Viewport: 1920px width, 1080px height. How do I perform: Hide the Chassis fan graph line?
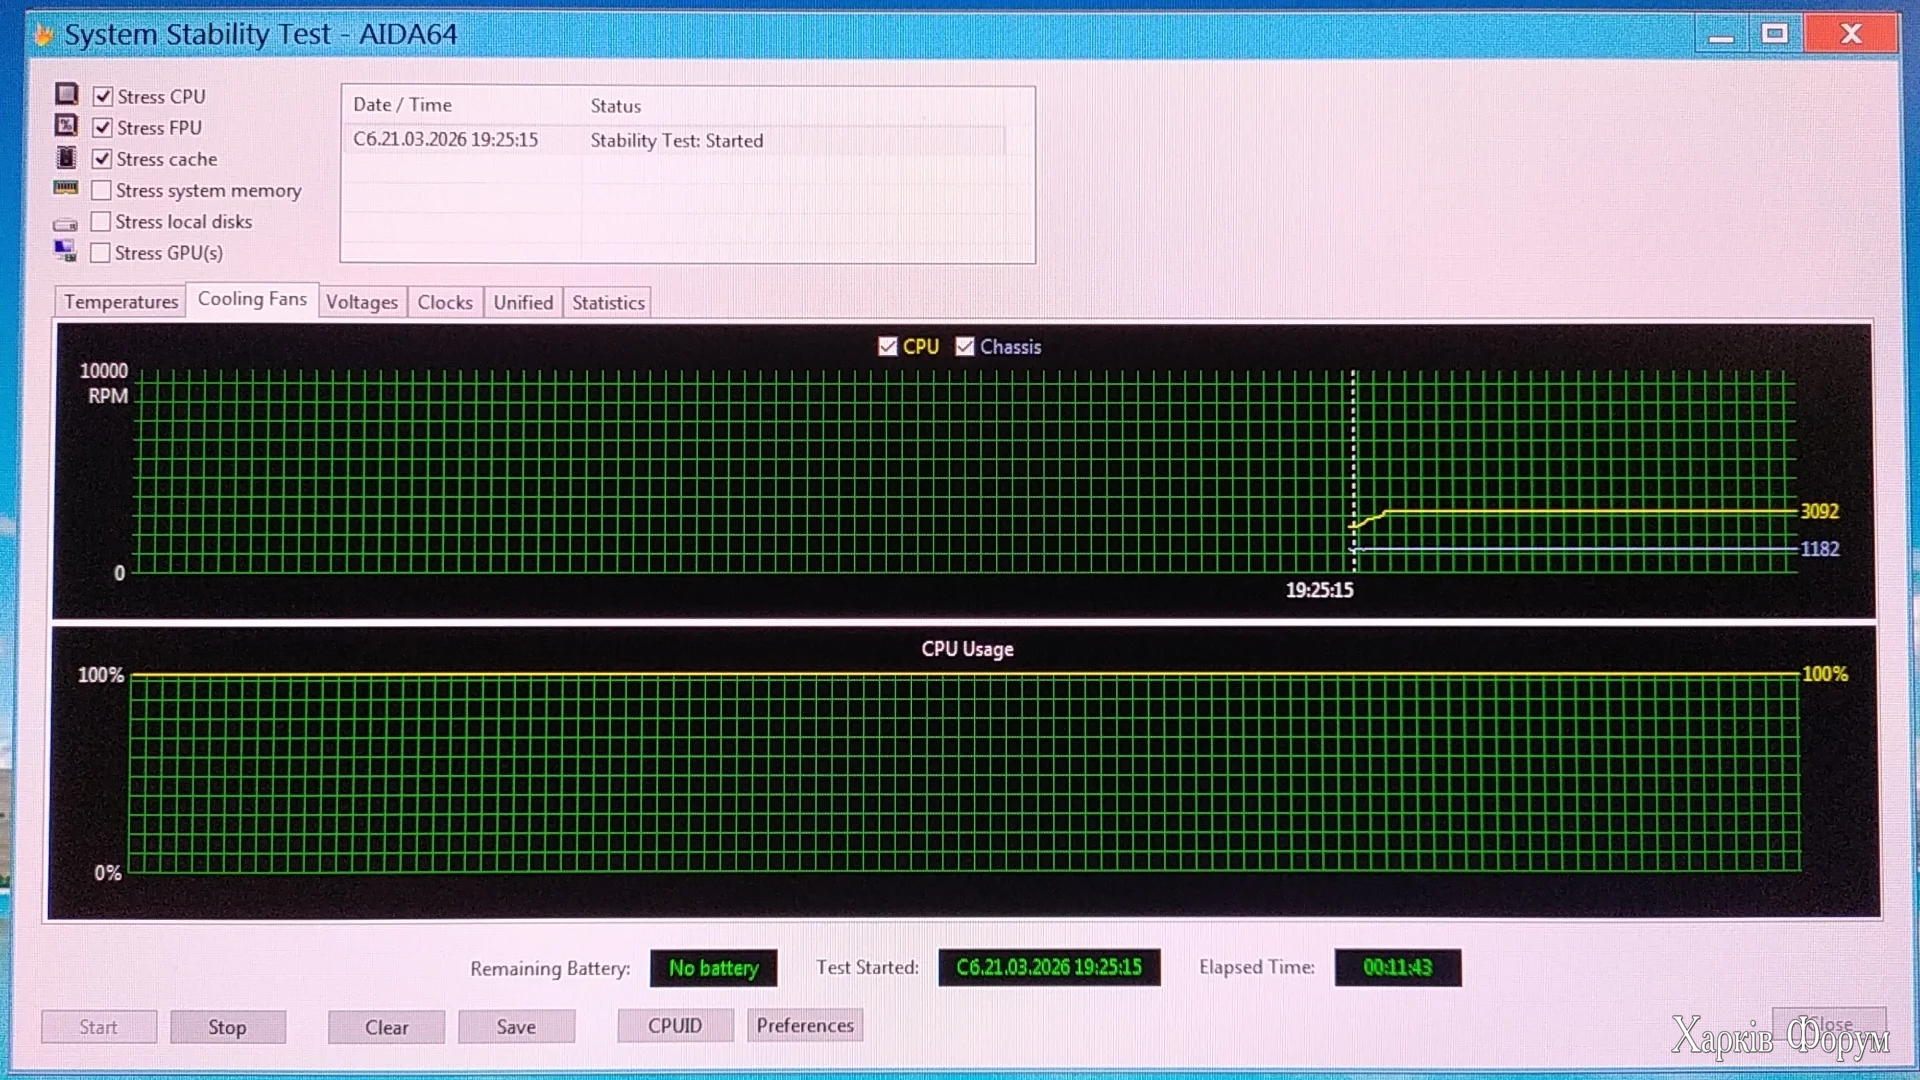(965, 346)
